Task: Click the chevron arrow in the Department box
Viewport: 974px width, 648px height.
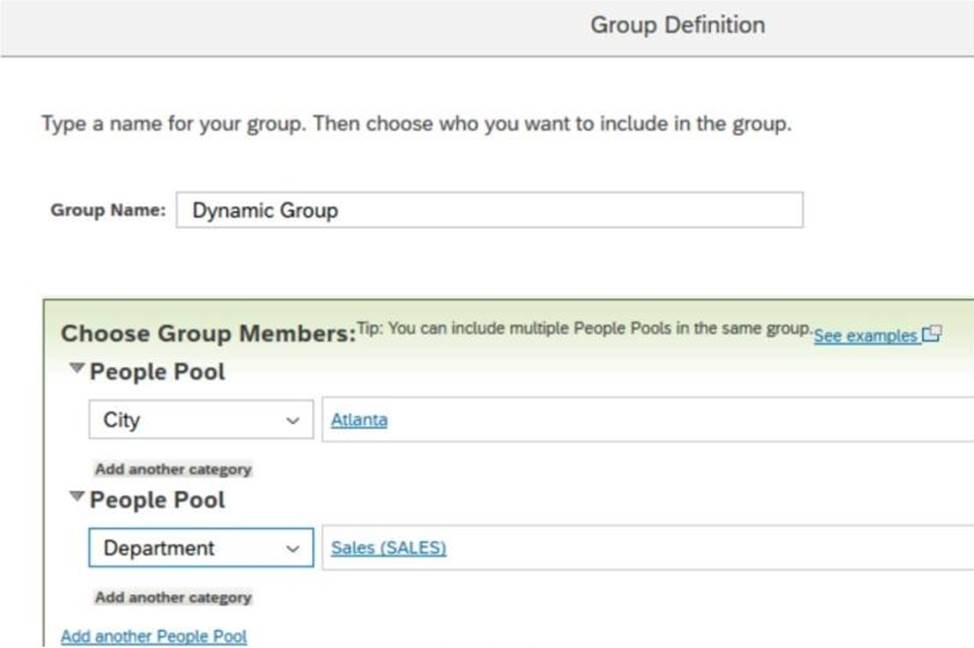Action: coord(293,549)
